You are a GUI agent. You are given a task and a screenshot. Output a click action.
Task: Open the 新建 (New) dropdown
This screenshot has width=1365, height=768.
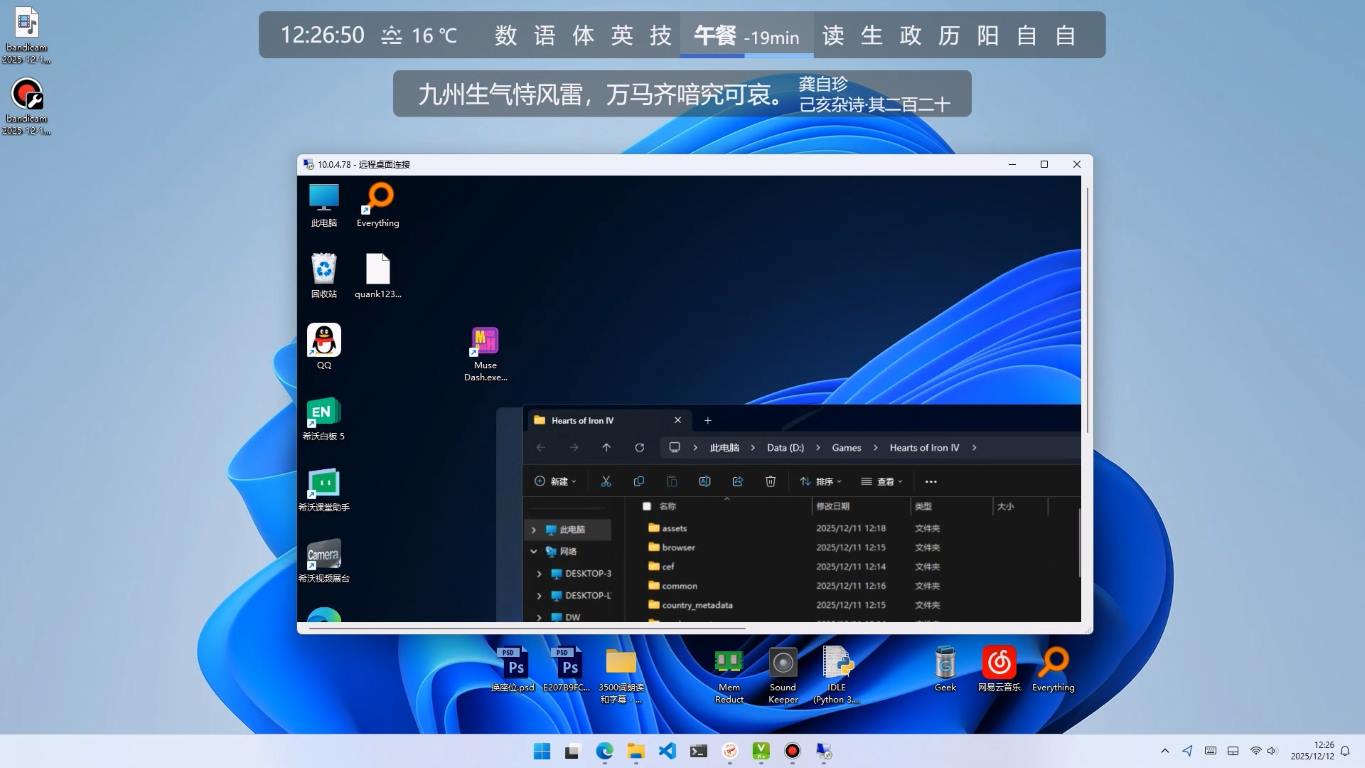(556, 481)
